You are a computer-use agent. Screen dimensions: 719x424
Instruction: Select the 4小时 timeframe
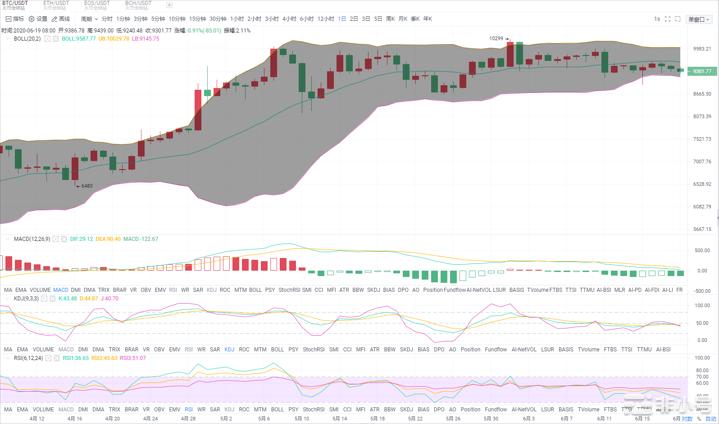[289, 19]
